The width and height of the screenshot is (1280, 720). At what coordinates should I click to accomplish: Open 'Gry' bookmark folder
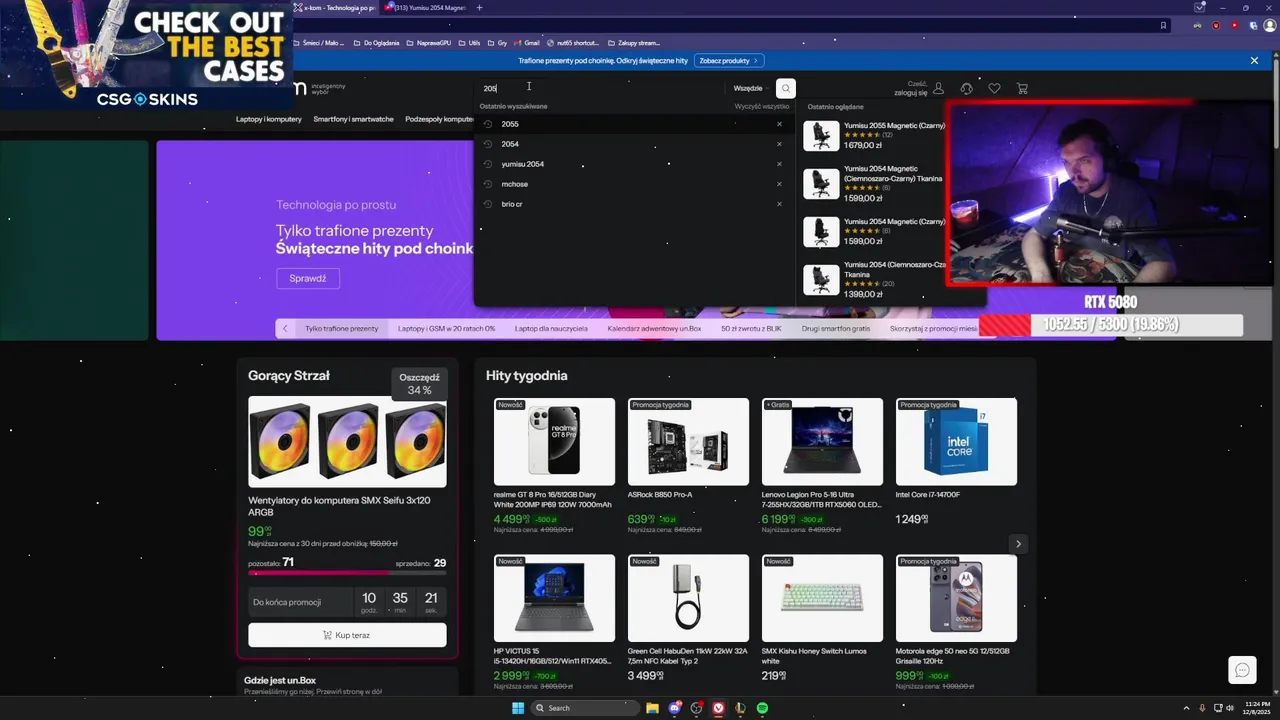pos(498,43)
